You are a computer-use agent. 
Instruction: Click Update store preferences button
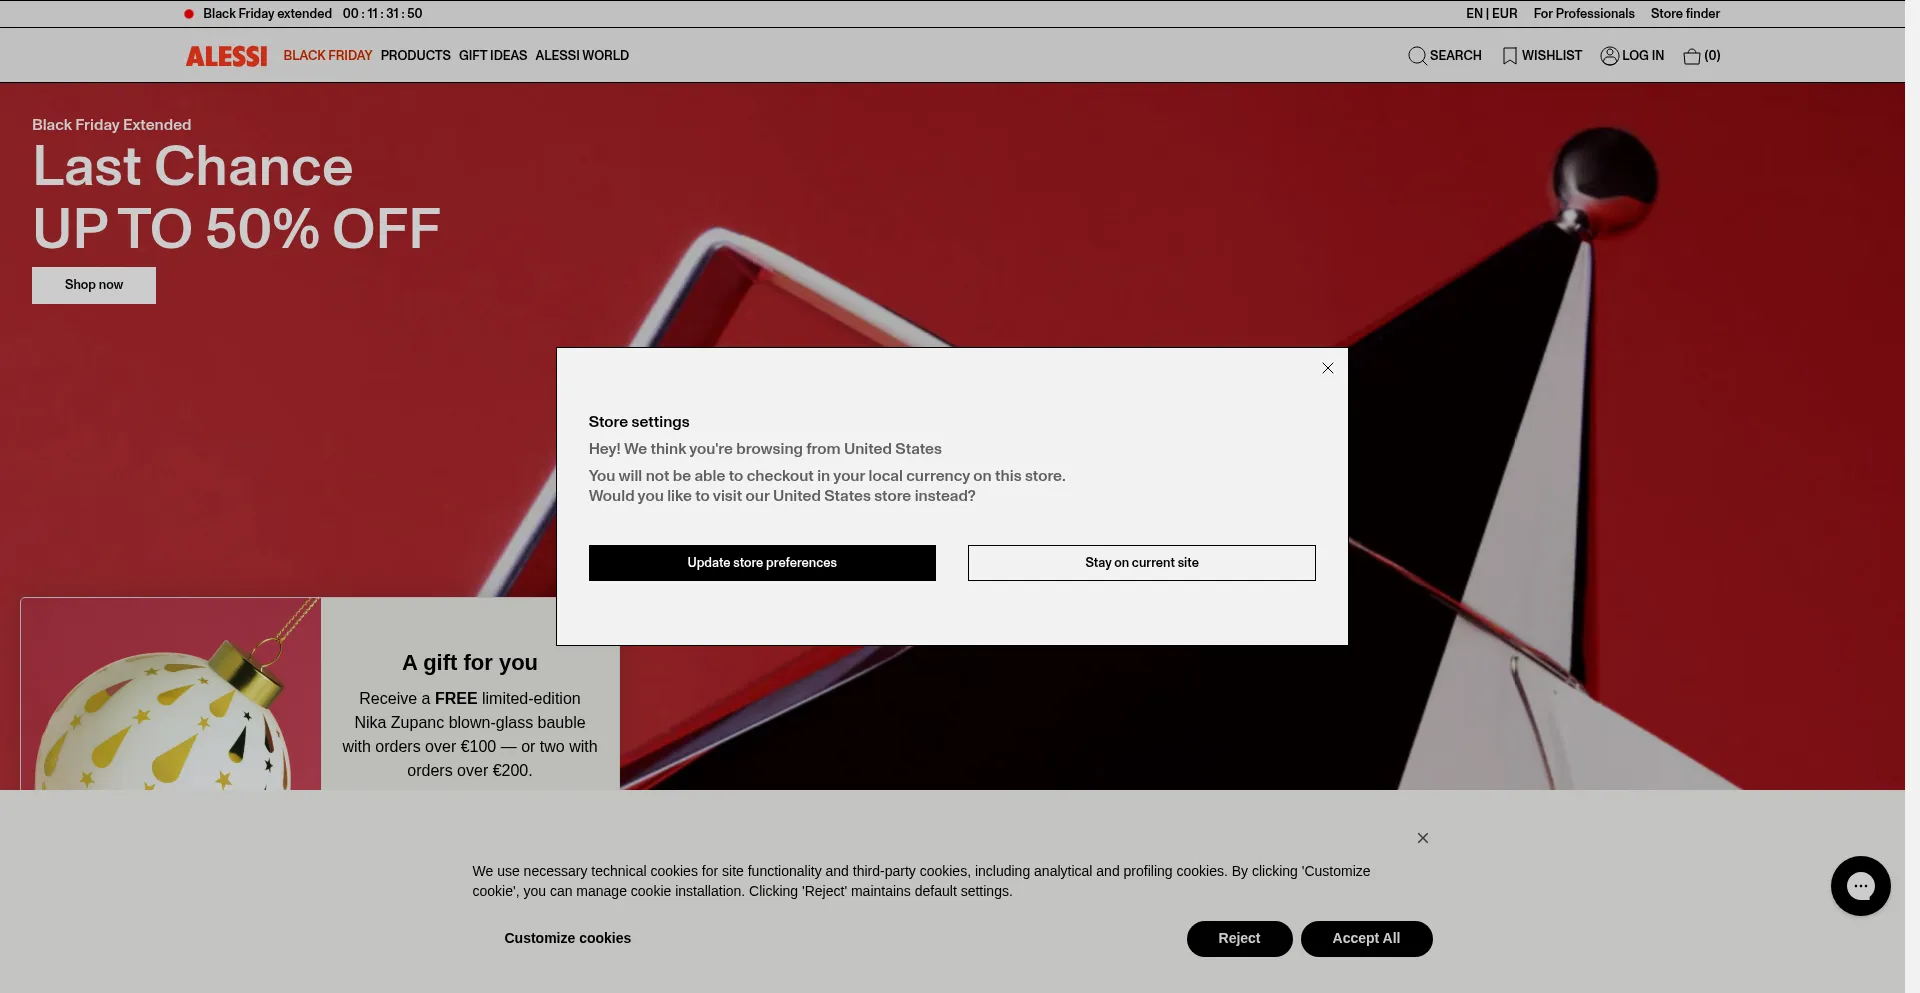point(762,563)
